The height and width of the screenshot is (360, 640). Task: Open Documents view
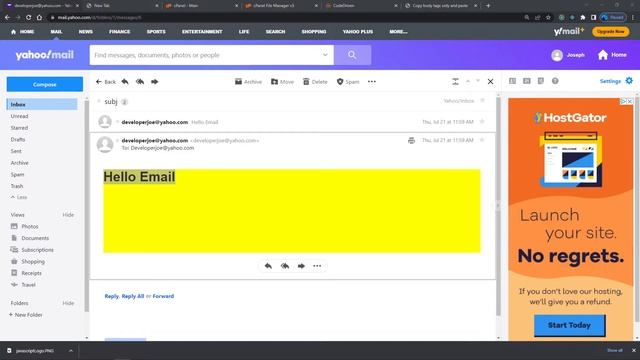[30, 238]
